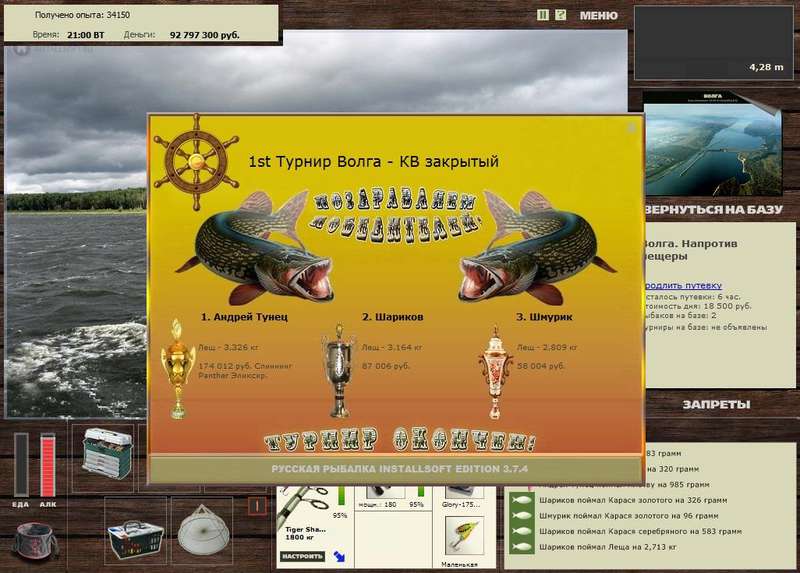The height and width of the screenshot is (573, 800).
Task: Click log entry Шмурик поймал Карася золотого на 96 грамм
Action: click(x=629, y=516)
